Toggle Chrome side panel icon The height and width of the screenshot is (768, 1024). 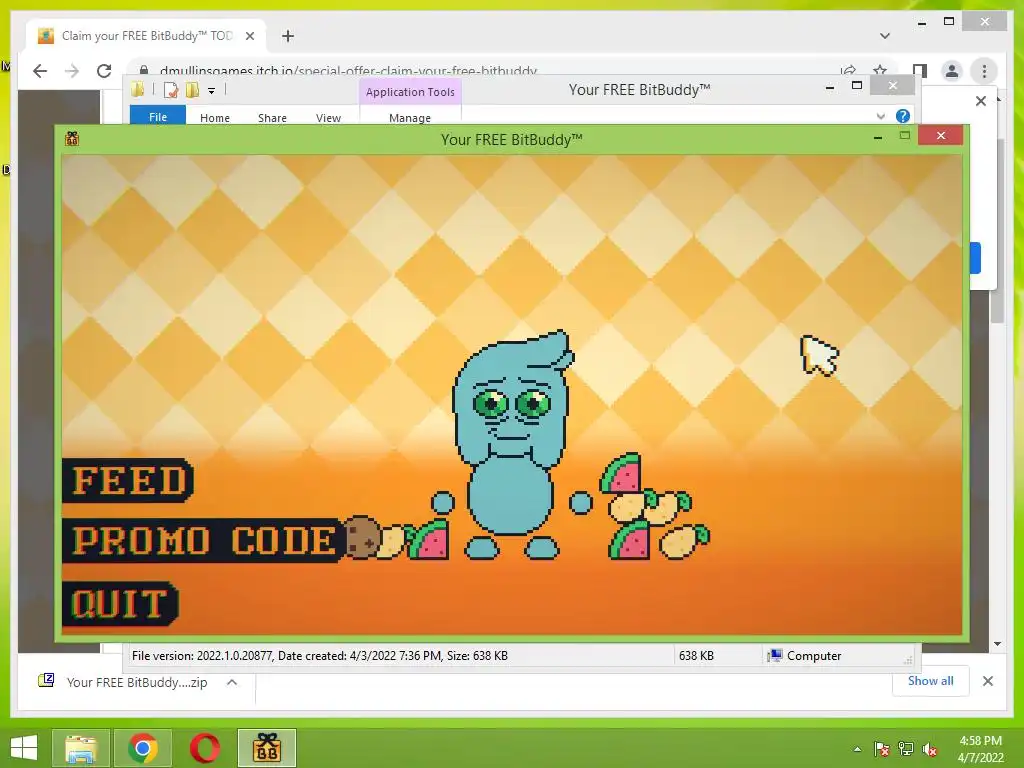(x=920, y=71)
